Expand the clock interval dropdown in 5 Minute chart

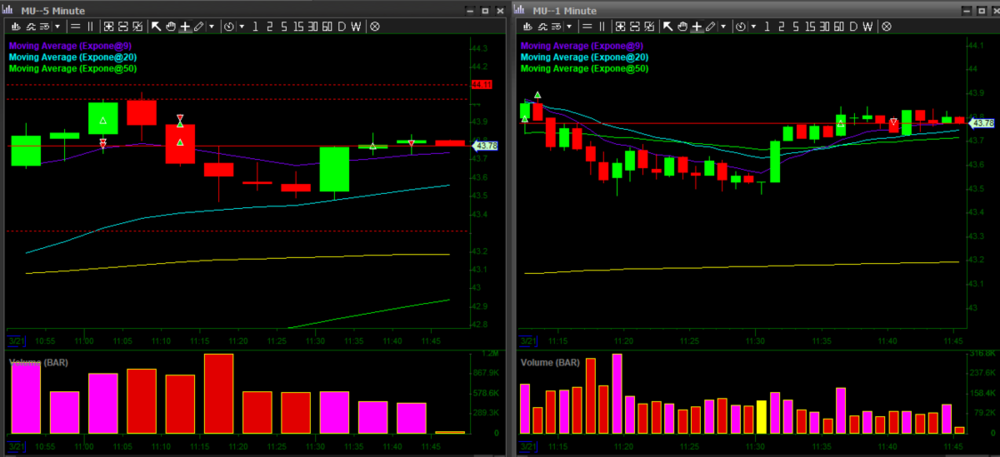point(242,26)
